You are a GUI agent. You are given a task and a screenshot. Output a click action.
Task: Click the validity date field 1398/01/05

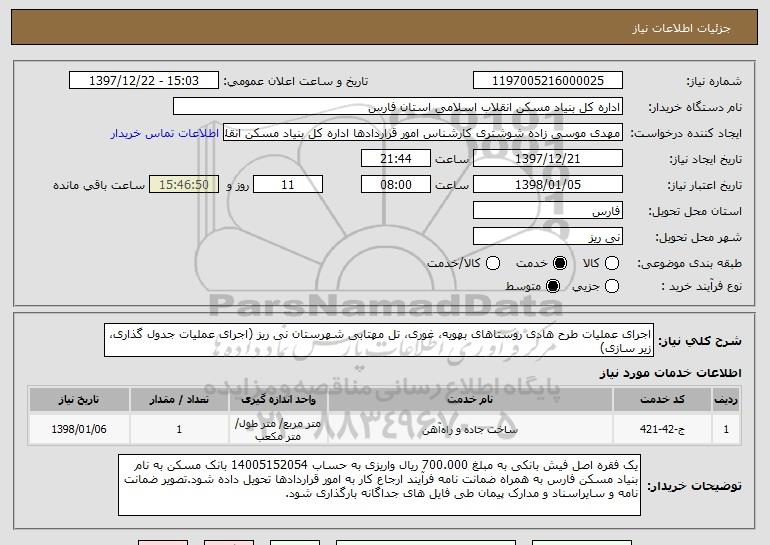[548, 185]
